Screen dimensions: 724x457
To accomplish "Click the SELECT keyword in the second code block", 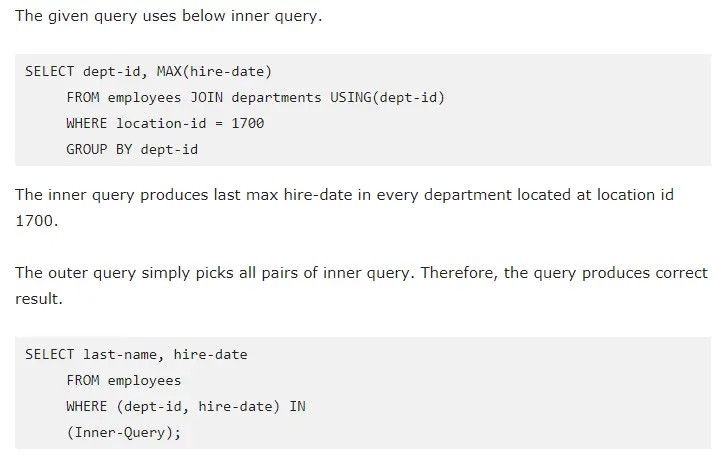I will 50,354.
